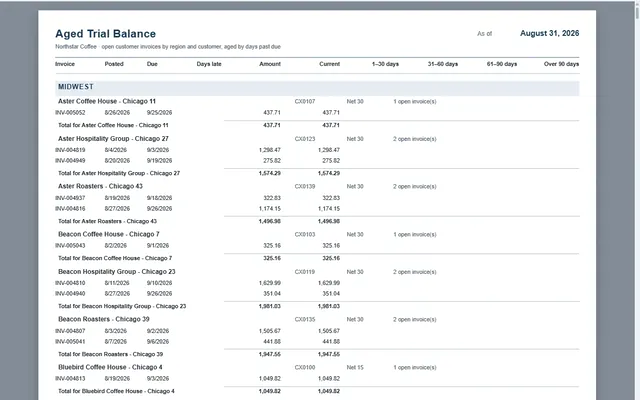Click the "31–60 days" column header
Screen dimensions: 640x400
tap(443, 64)
